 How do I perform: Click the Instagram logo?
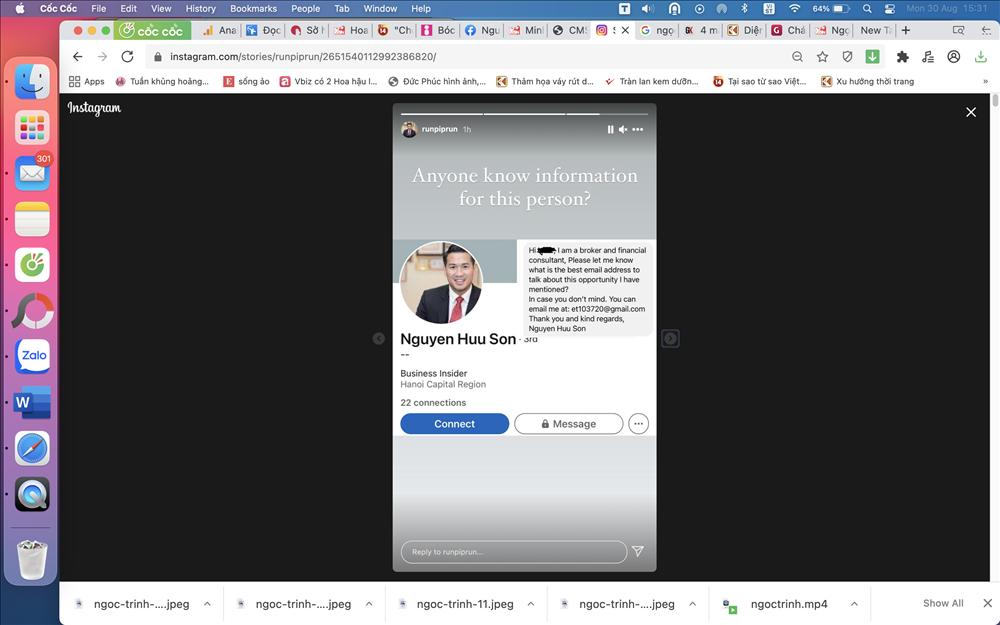tap(94, 108)
